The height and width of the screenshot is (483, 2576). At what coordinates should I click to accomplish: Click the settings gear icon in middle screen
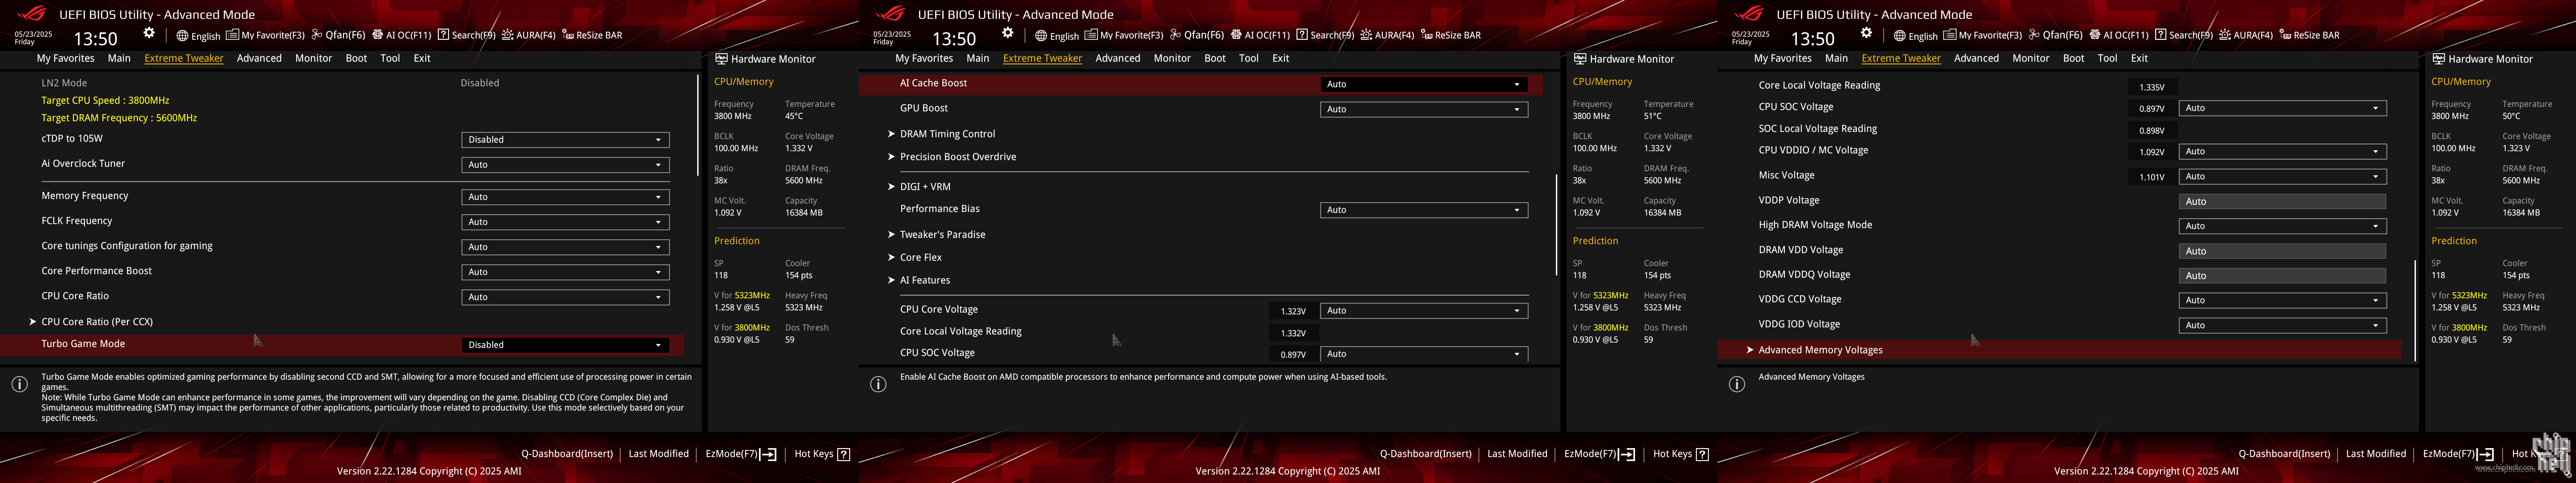click(1008, 33)
